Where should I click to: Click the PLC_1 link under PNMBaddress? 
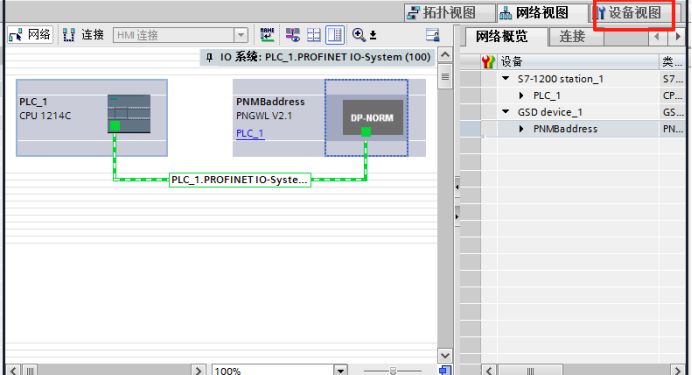(250, 133)
